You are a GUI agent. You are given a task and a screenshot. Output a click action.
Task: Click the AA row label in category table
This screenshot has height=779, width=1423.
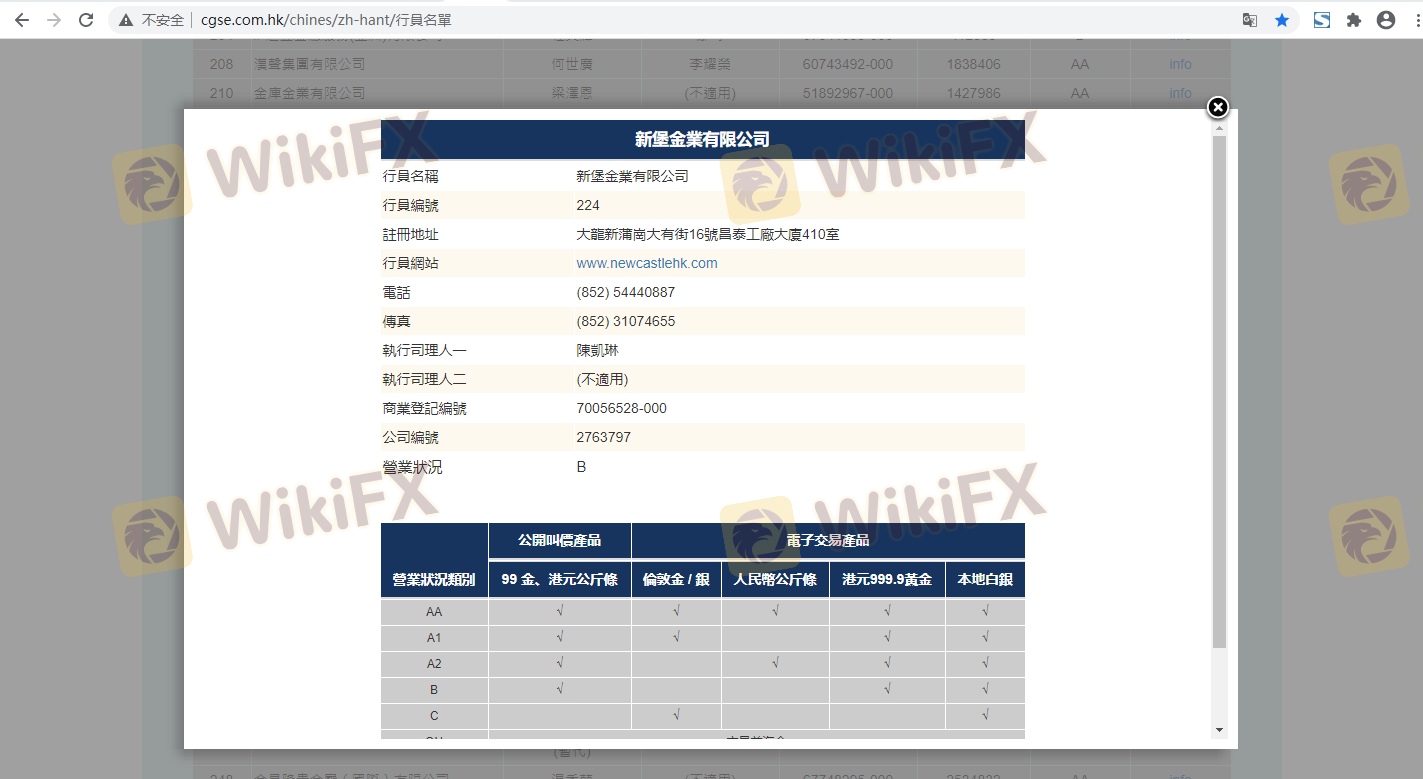click(x=434, y=612)
